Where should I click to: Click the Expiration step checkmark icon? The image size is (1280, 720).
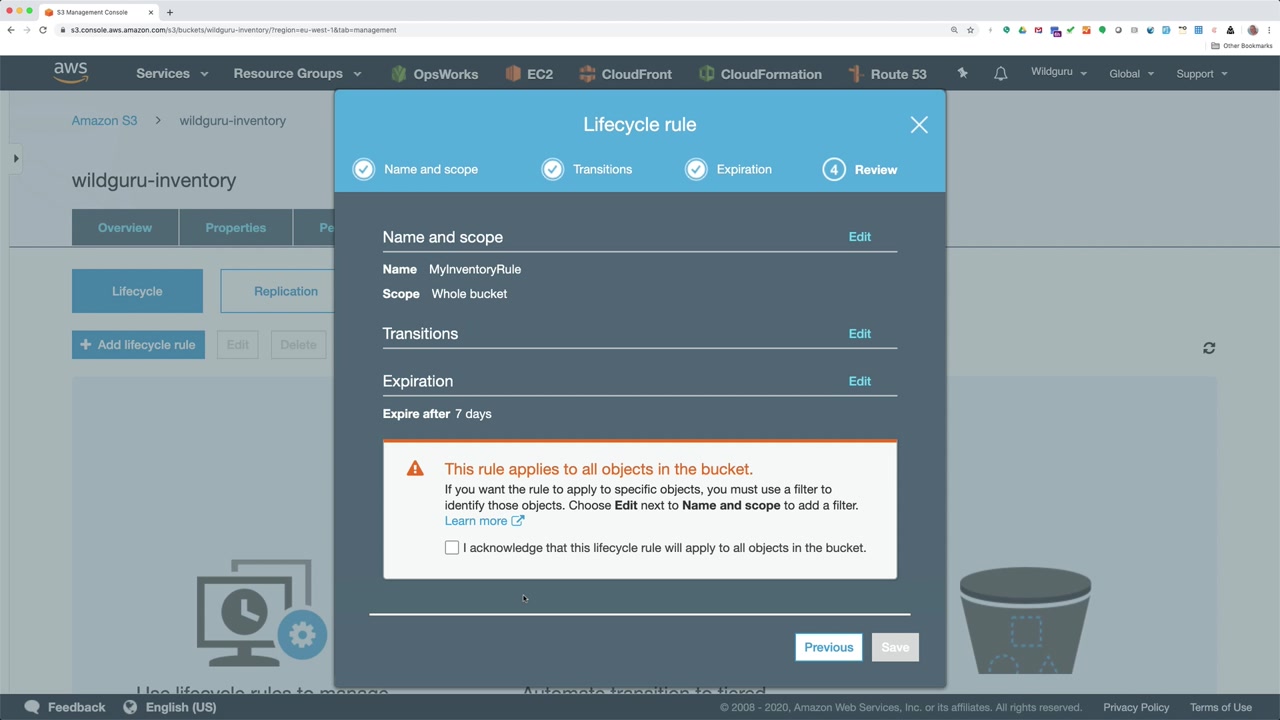pos(696,169)
